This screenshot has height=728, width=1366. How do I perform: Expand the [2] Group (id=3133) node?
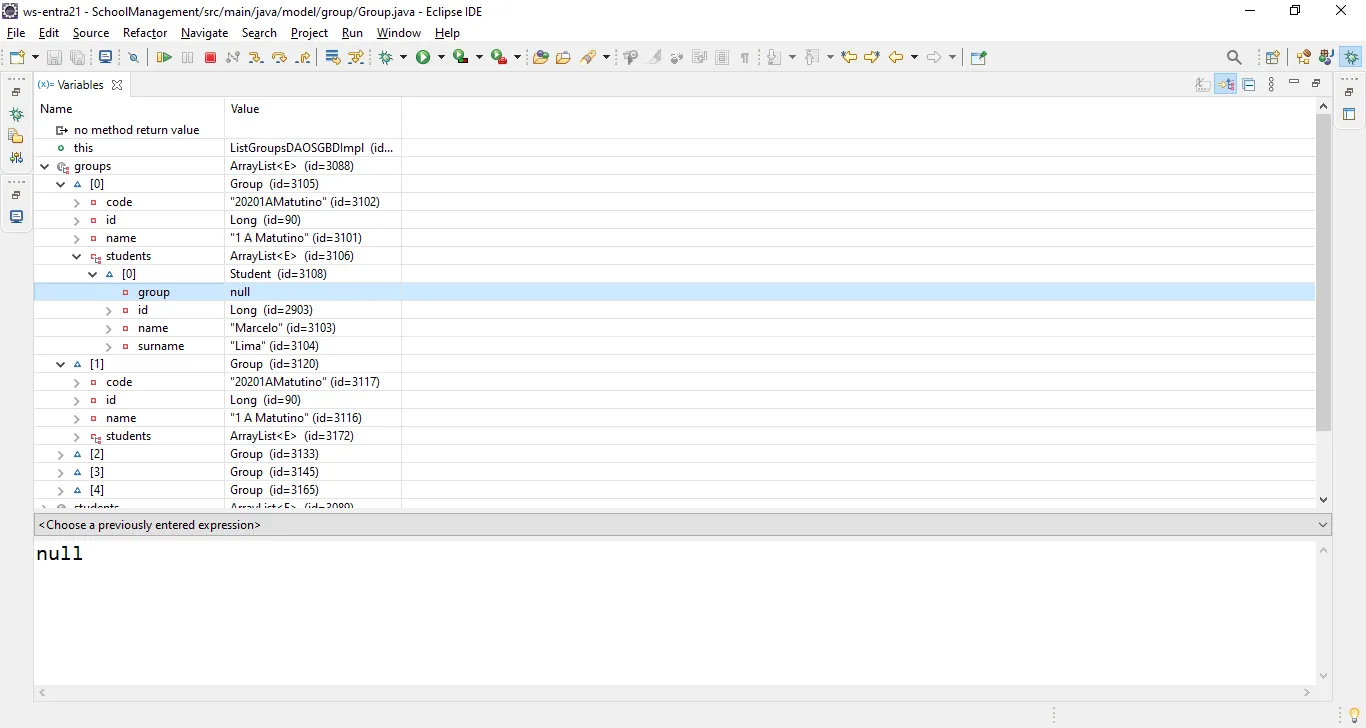(61, 454)
